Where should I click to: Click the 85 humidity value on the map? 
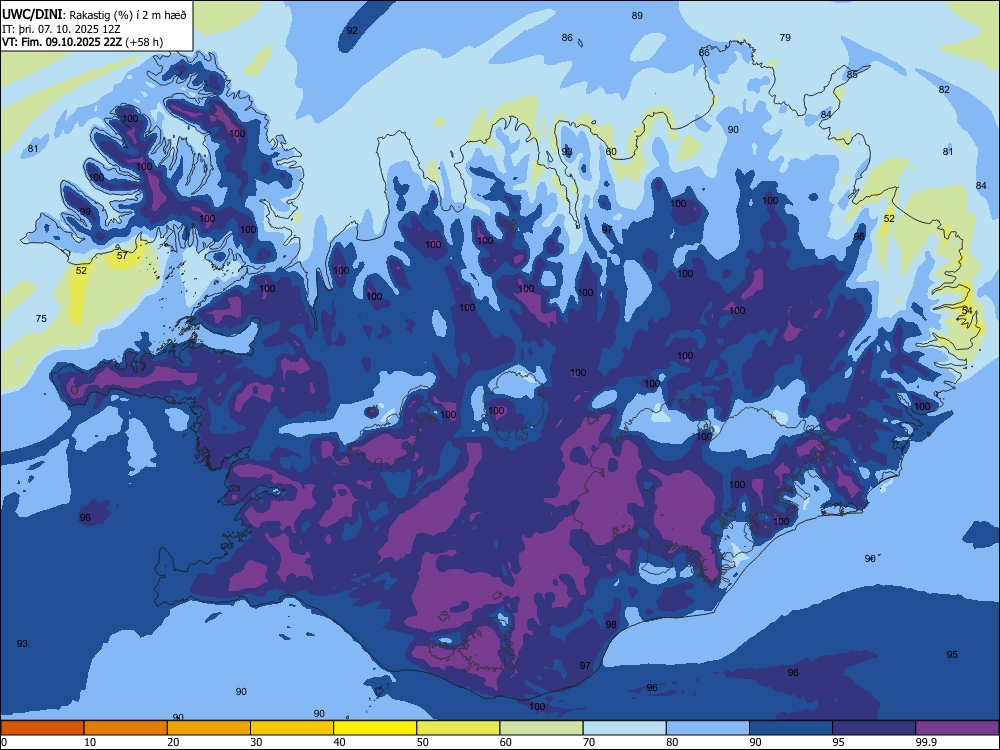[x=852, y=75]
